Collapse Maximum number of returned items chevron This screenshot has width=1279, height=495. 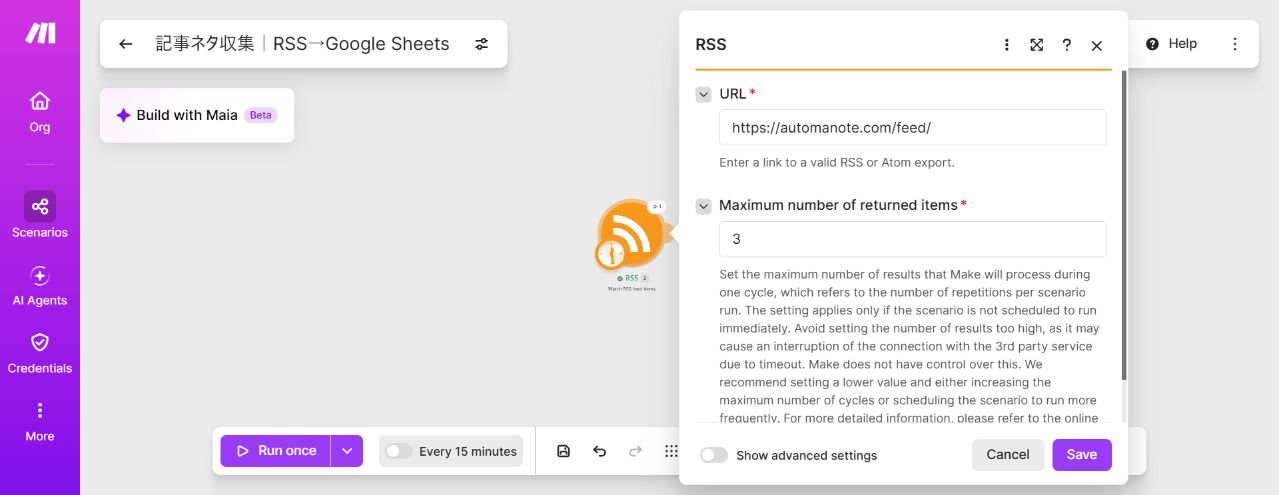click(x=704, y=206)
